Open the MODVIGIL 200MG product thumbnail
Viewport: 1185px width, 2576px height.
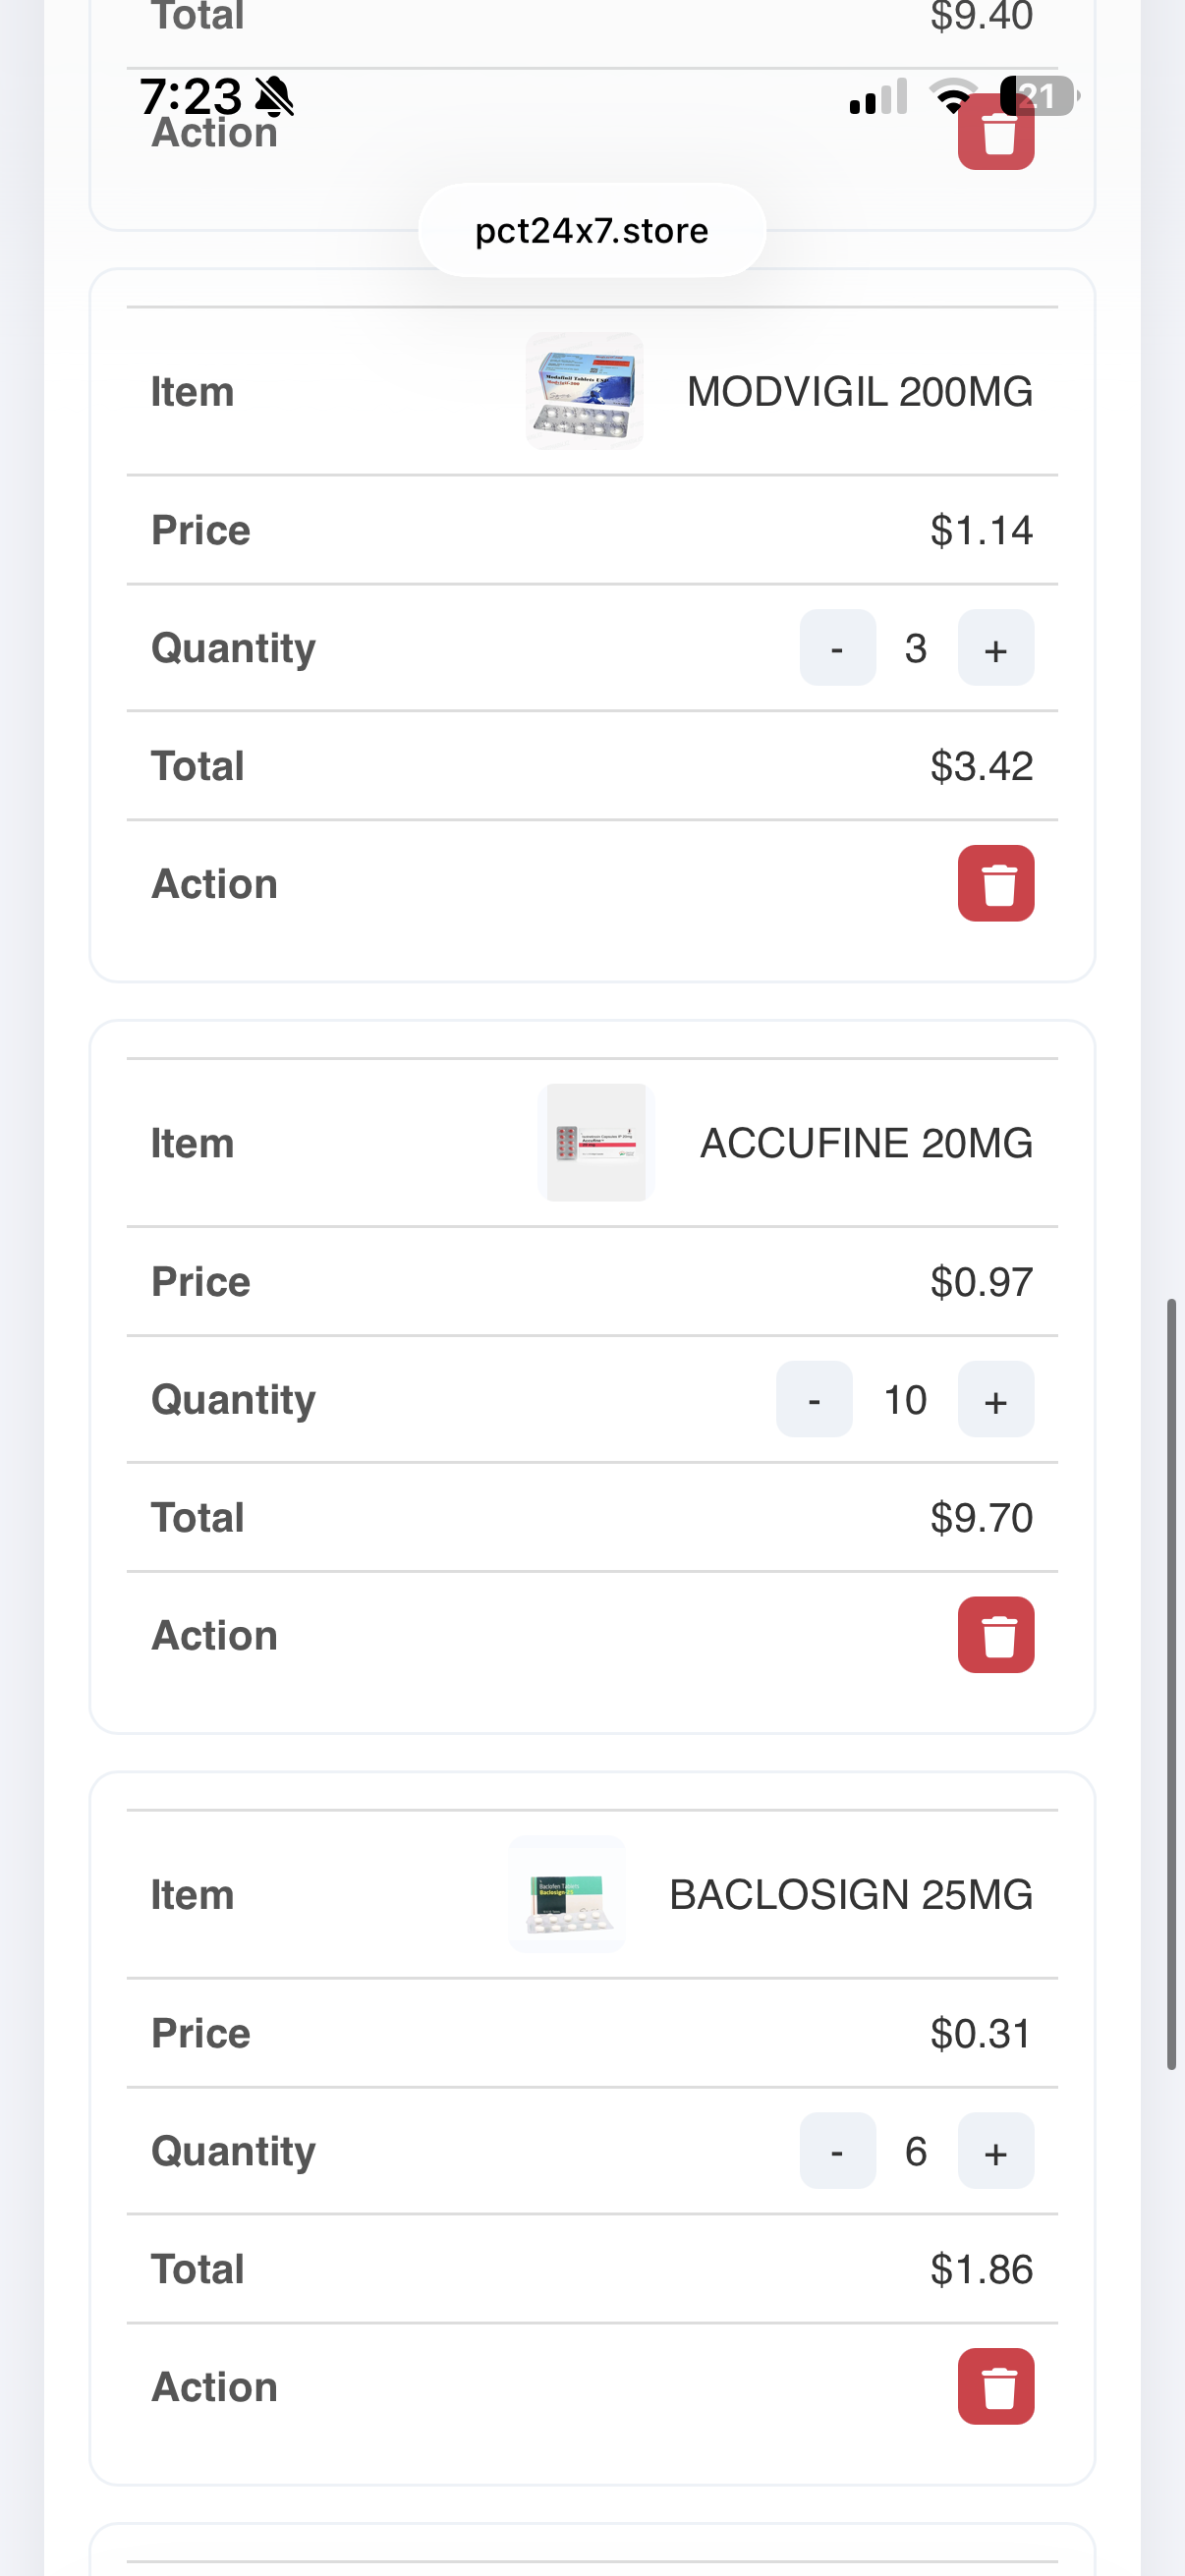pos(584,391)
